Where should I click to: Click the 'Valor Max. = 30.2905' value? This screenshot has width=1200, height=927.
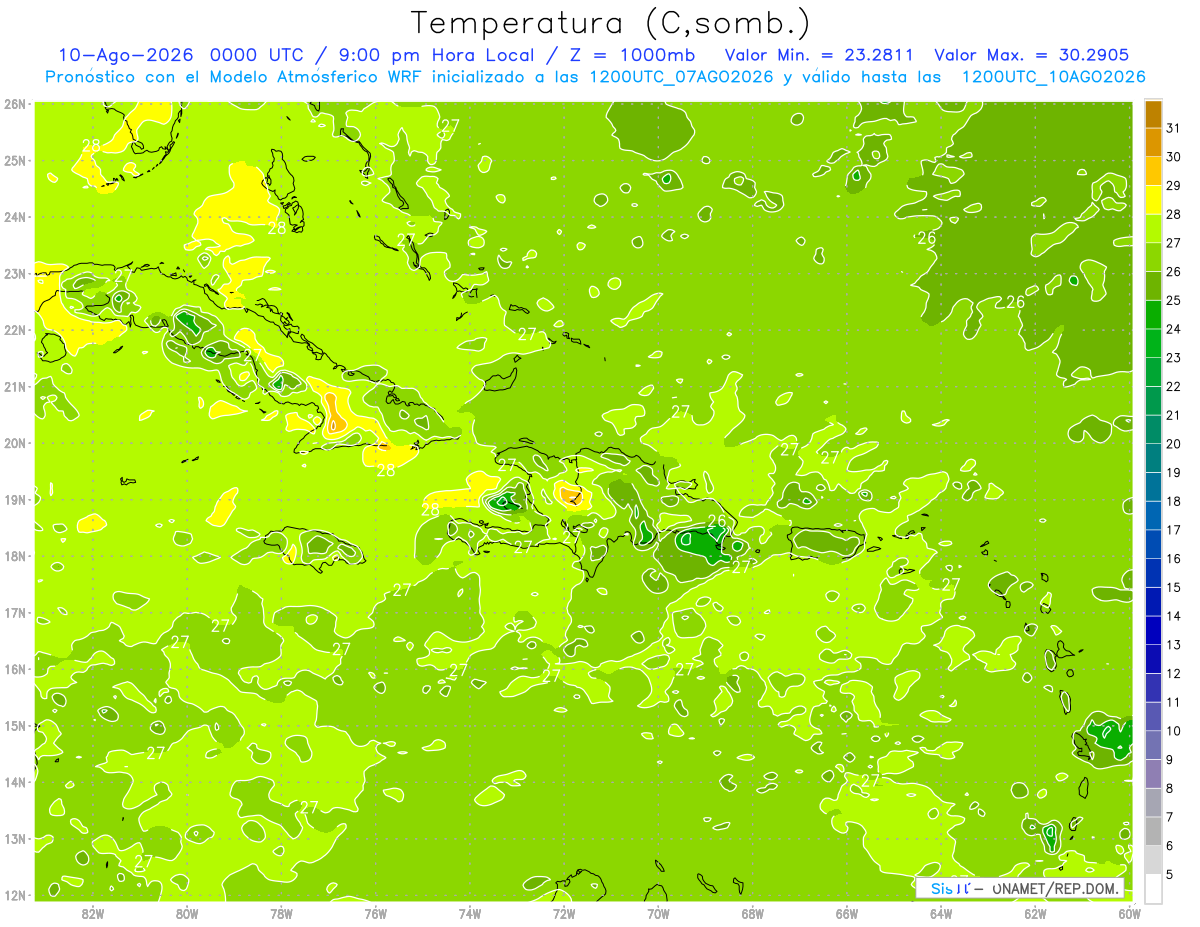(x=1032, y=54)
